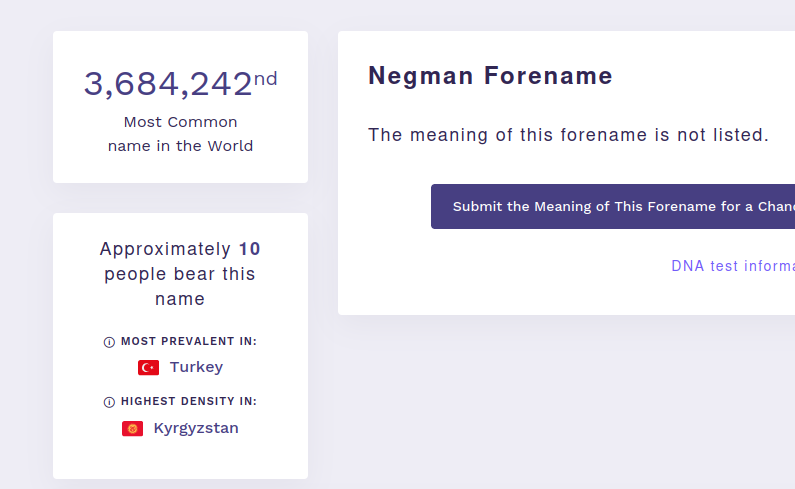Image resolution: width=795 pixels, height=489 pixels.
Task: Click the 'HIGHEST DENSITY IN:' label
Action: pos(188,402)
